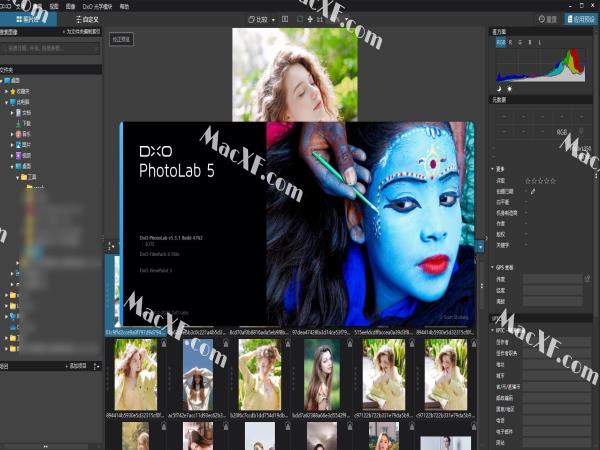
Task: Click filmstrip filter icon at left edge
Action: (111, 246)
